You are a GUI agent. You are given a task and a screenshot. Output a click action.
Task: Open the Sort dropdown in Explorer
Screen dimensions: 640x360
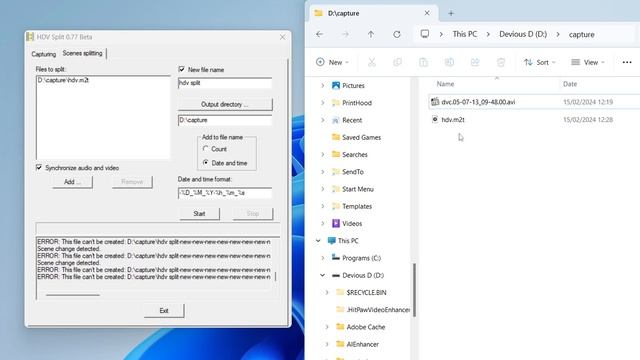pos(540,62)
